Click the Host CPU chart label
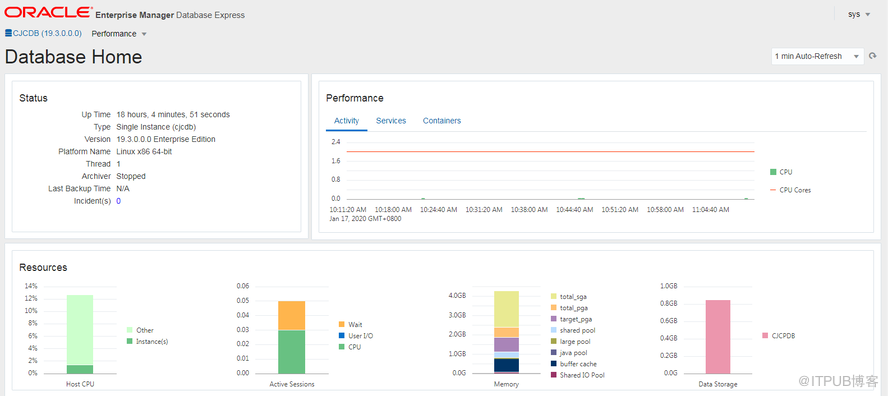 79,384
